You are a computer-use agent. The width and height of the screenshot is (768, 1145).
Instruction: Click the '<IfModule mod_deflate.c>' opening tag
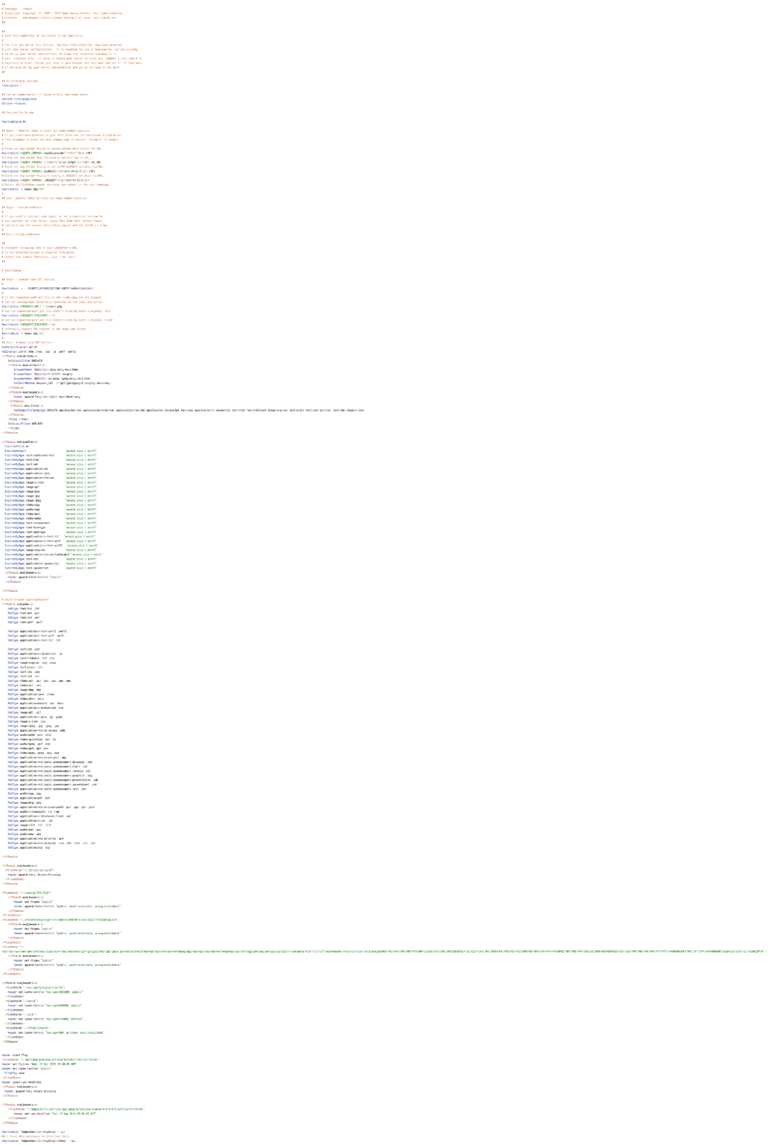click(x=20, y=356)
